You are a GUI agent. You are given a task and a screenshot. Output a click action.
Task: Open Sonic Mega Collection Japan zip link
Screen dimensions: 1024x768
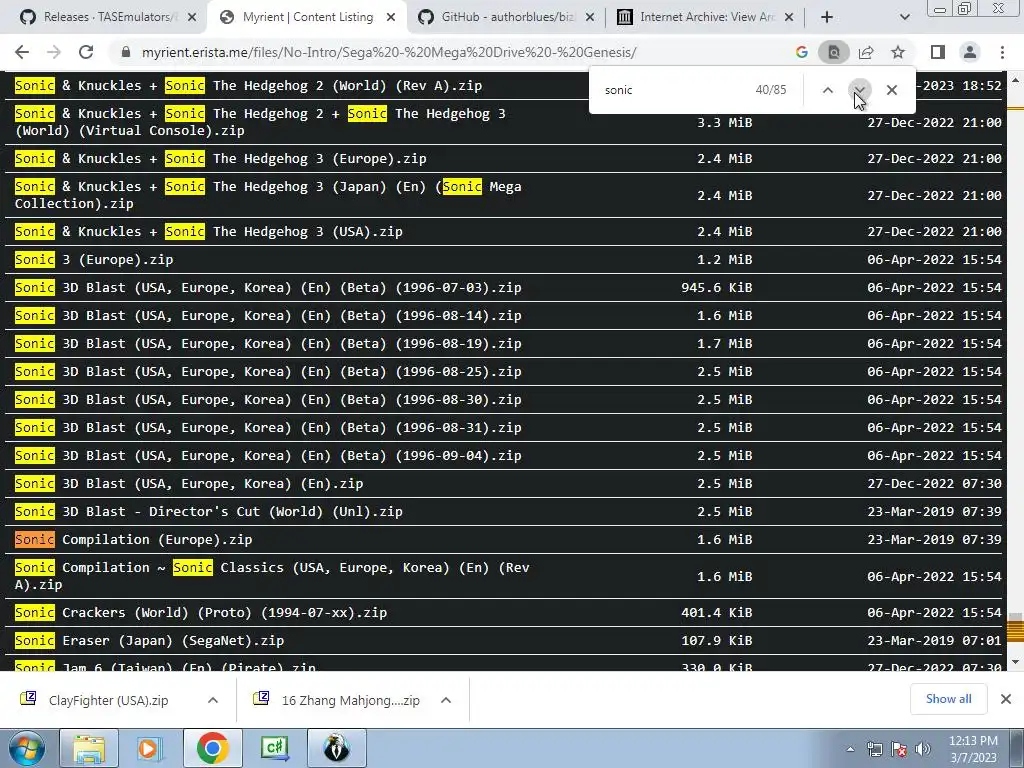click(268, 195)
